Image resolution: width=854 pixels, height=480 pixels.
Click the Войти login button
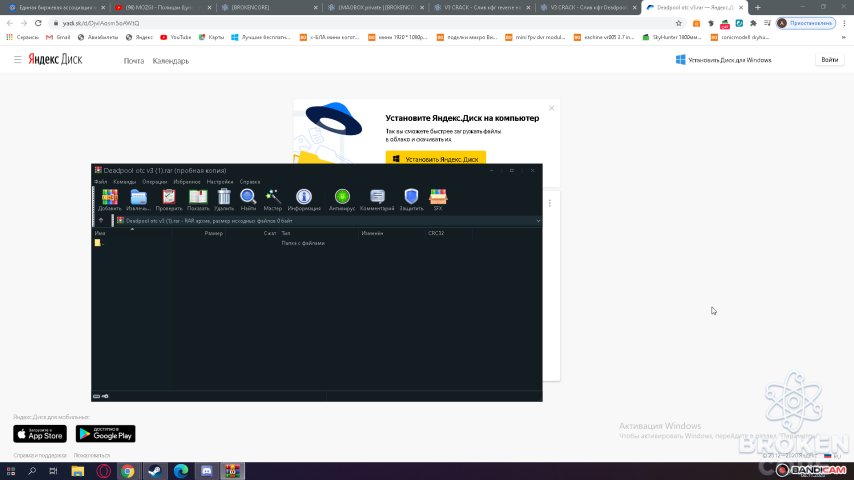829,59
